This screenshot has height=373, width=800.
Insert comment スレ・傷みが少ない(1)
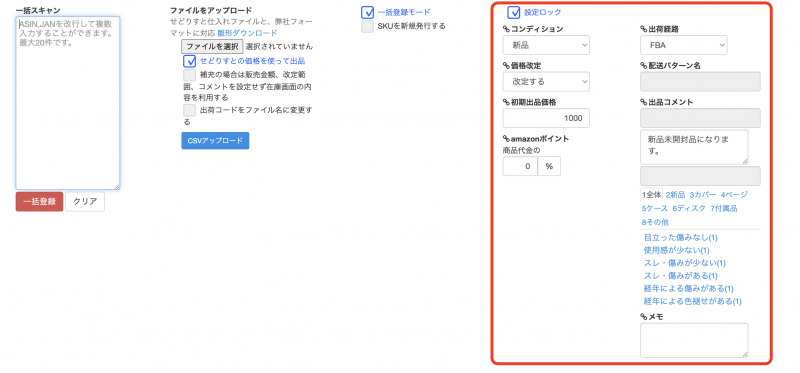[x=685, y=263]
